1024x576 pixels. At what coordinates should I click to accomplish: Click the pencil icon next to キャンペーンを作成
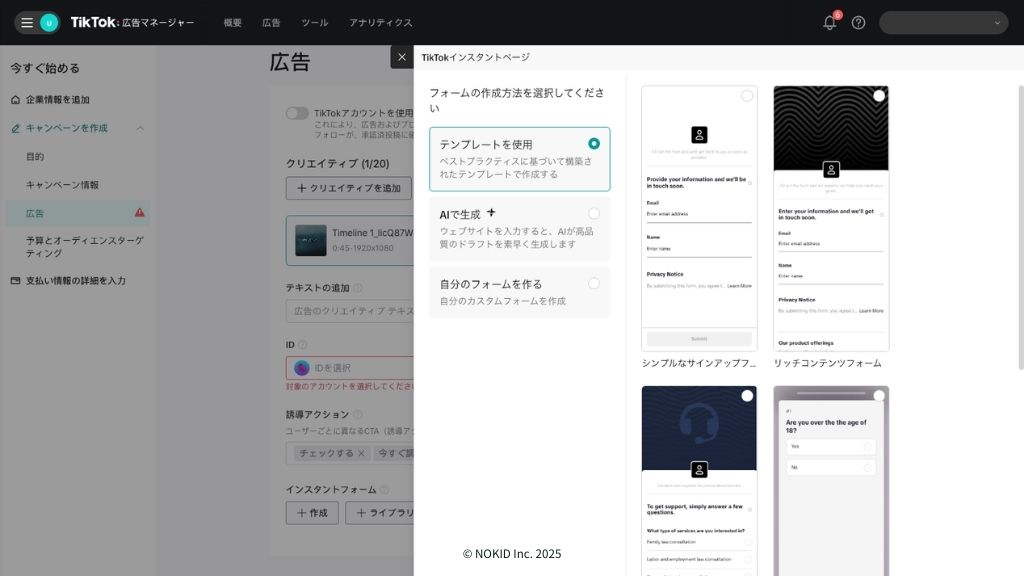pos(16,129)
